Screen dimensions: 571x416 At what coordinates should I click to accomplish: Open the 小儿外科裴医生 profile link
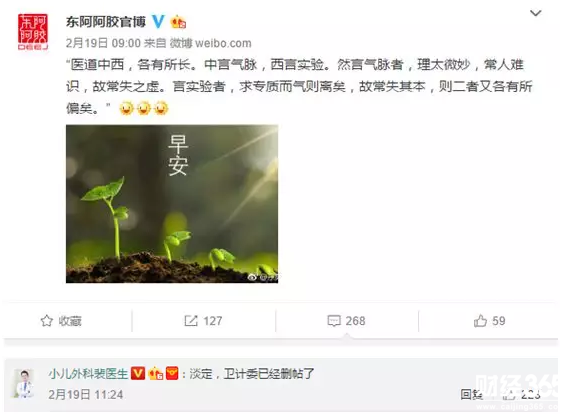pos(88,374)
